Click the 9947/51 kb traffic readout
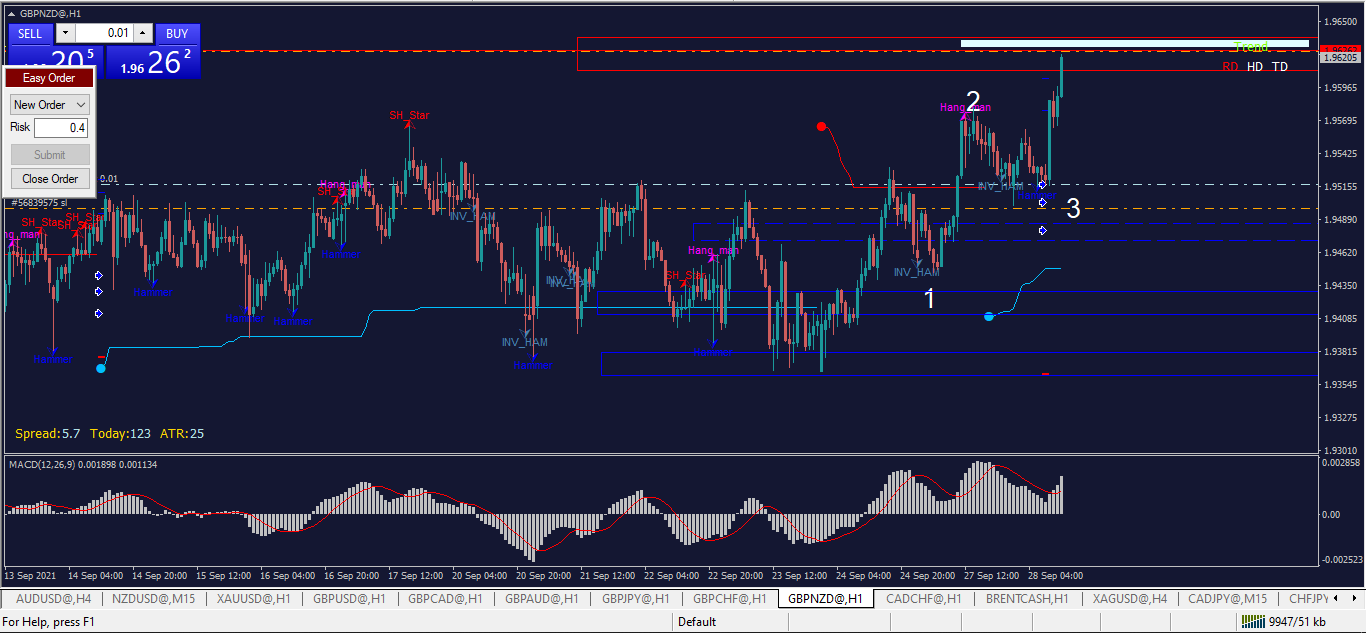 1297,622
